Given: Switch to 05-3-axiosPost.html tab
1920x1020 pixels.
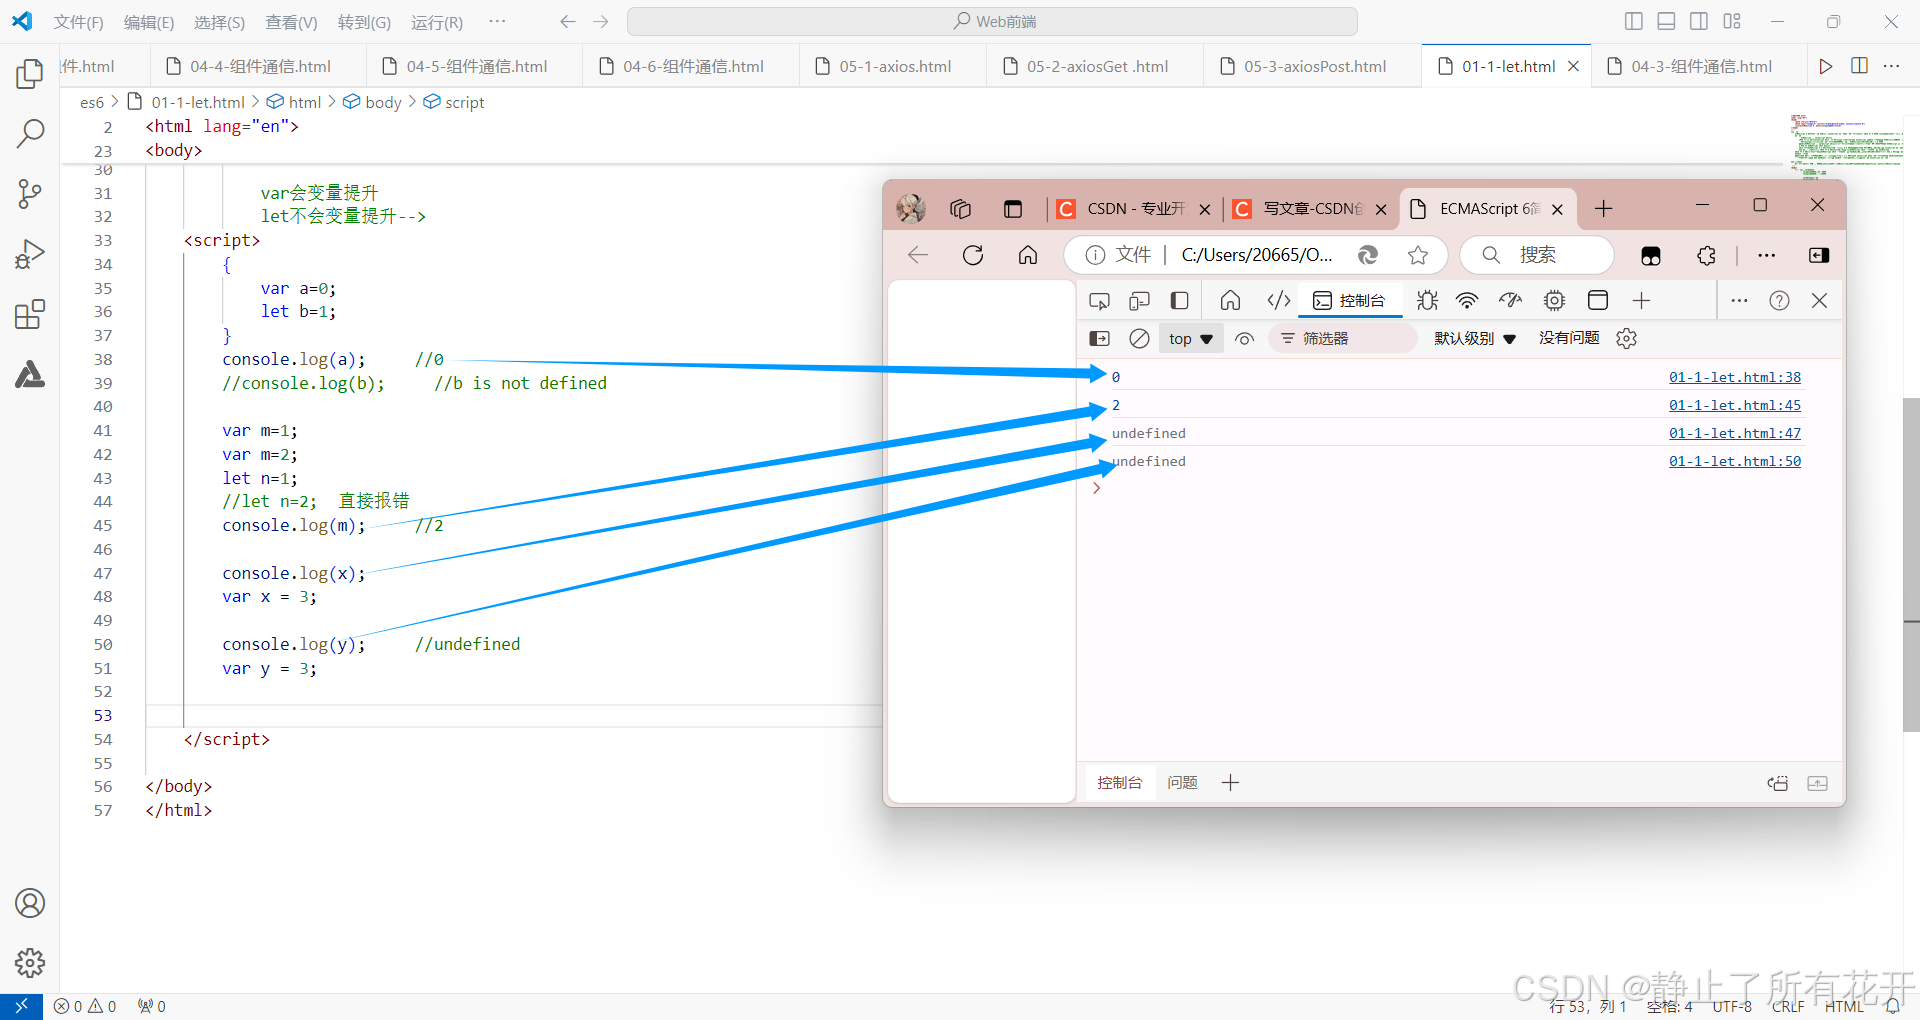Looking at the screenshot, I should tap(1314, 66).
